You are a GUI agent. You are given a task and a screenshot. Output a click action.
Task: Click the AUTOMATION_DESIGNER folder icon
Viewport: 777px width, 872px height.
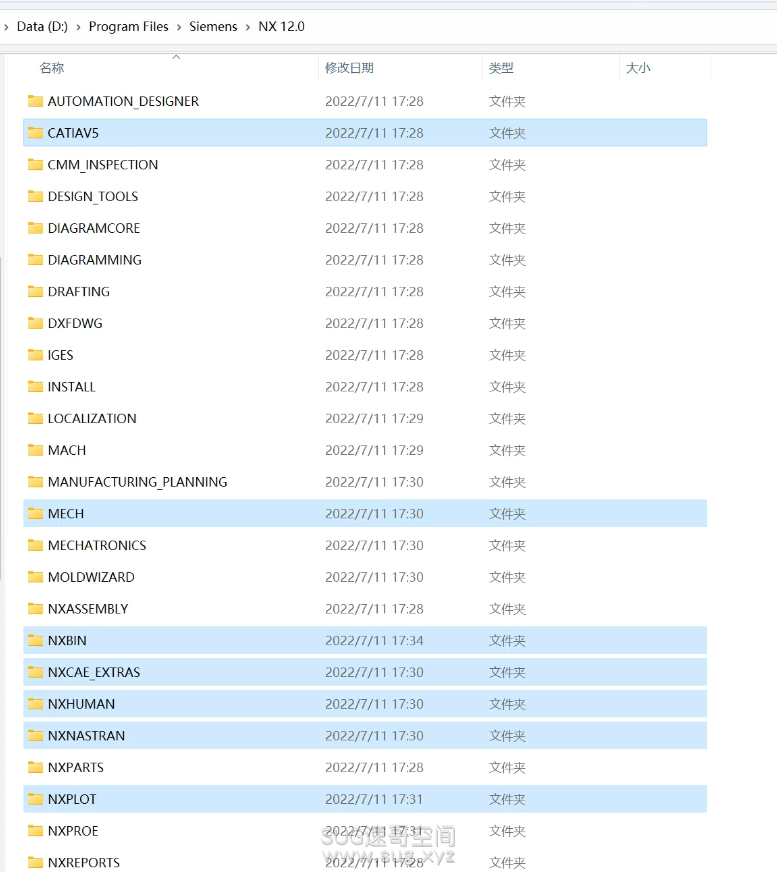pyautogui.click(x=36, y=101)
